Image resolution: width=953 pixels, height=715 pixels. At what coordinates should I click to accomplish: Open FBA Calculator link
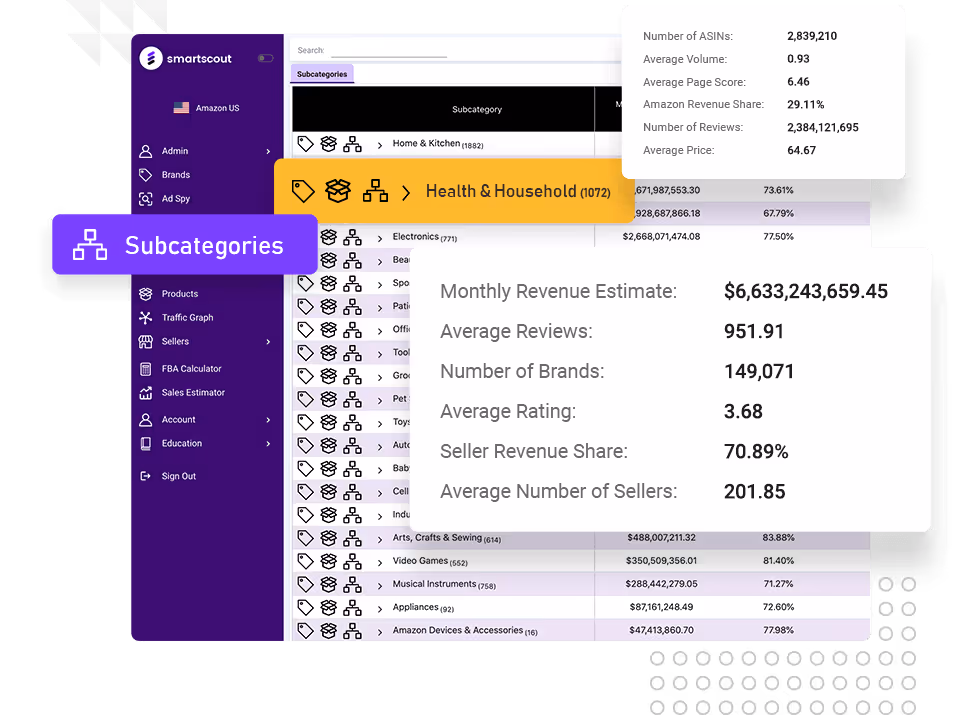click(x=191, y=368)
